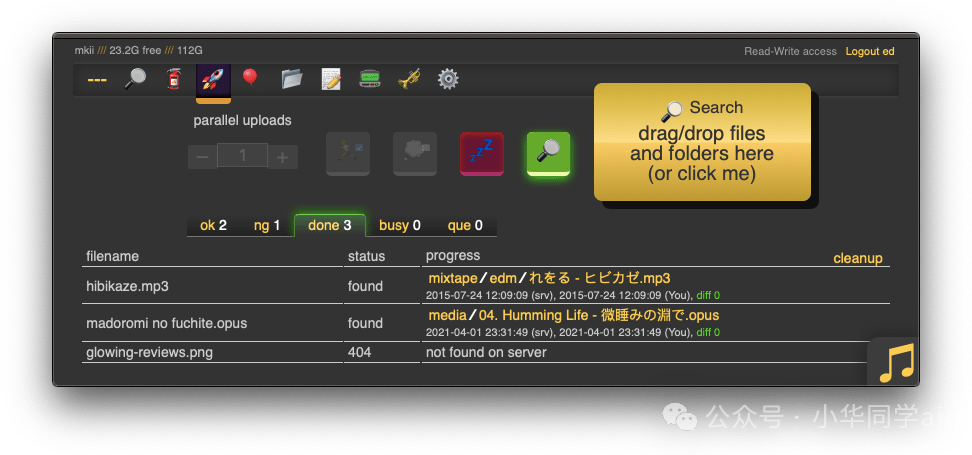Screen dimensions: 972x455
Task: Open the green pager message tab
Action: point(369,79)
